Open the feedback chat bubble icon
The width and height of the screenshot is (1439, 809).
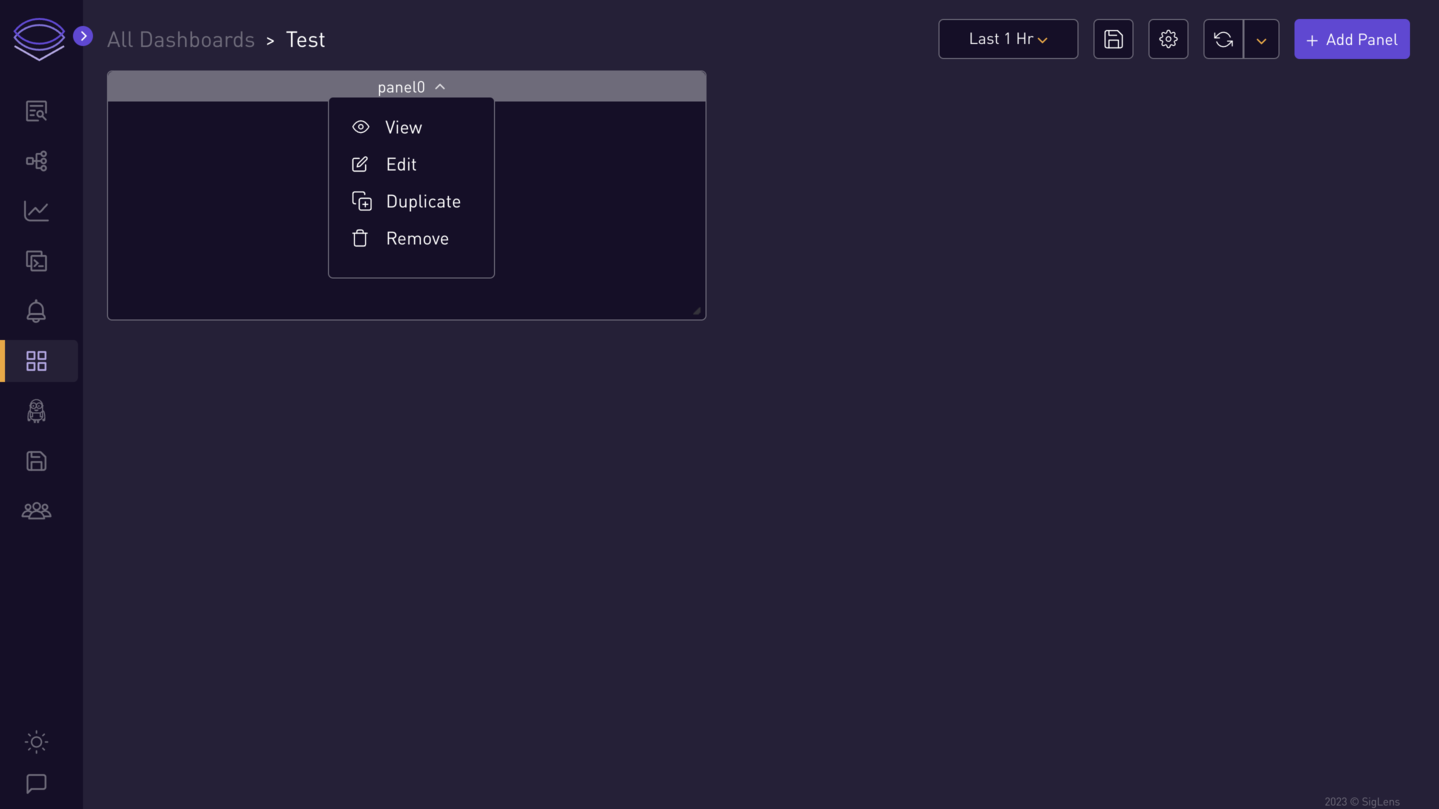tap(36, 784)
